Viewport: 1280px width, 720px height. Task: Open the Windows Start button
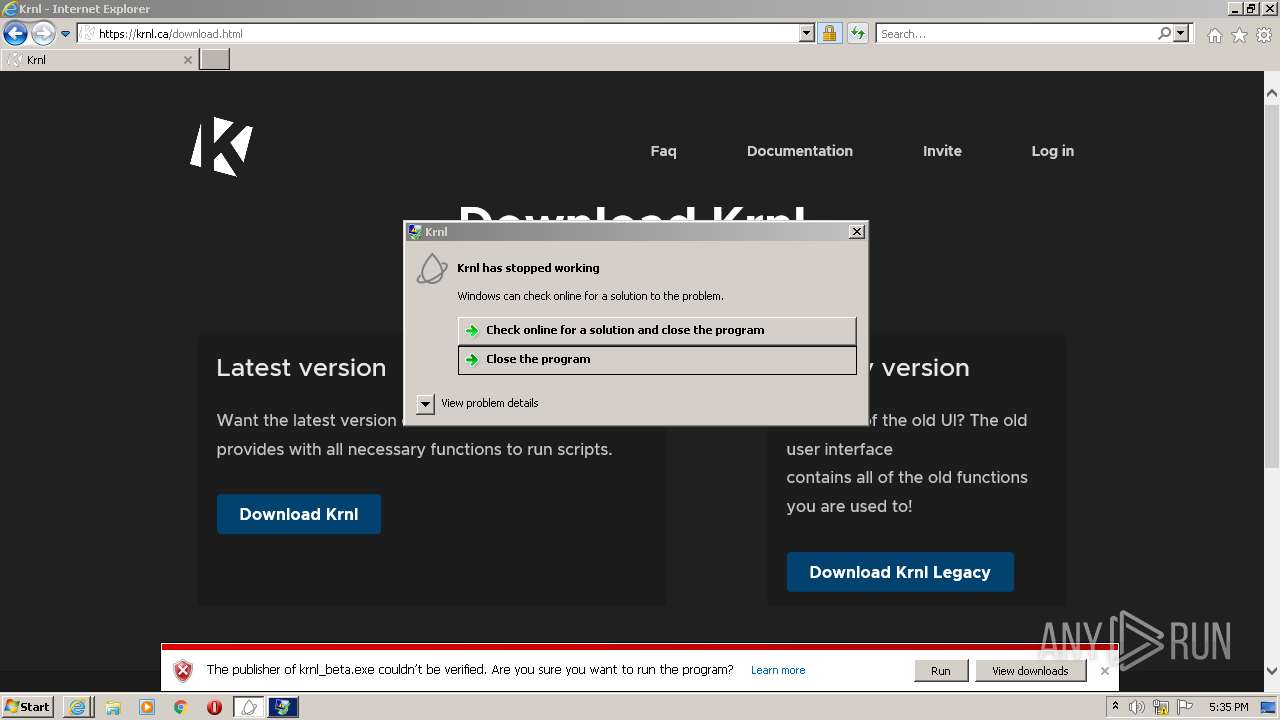tap(28, 707)
